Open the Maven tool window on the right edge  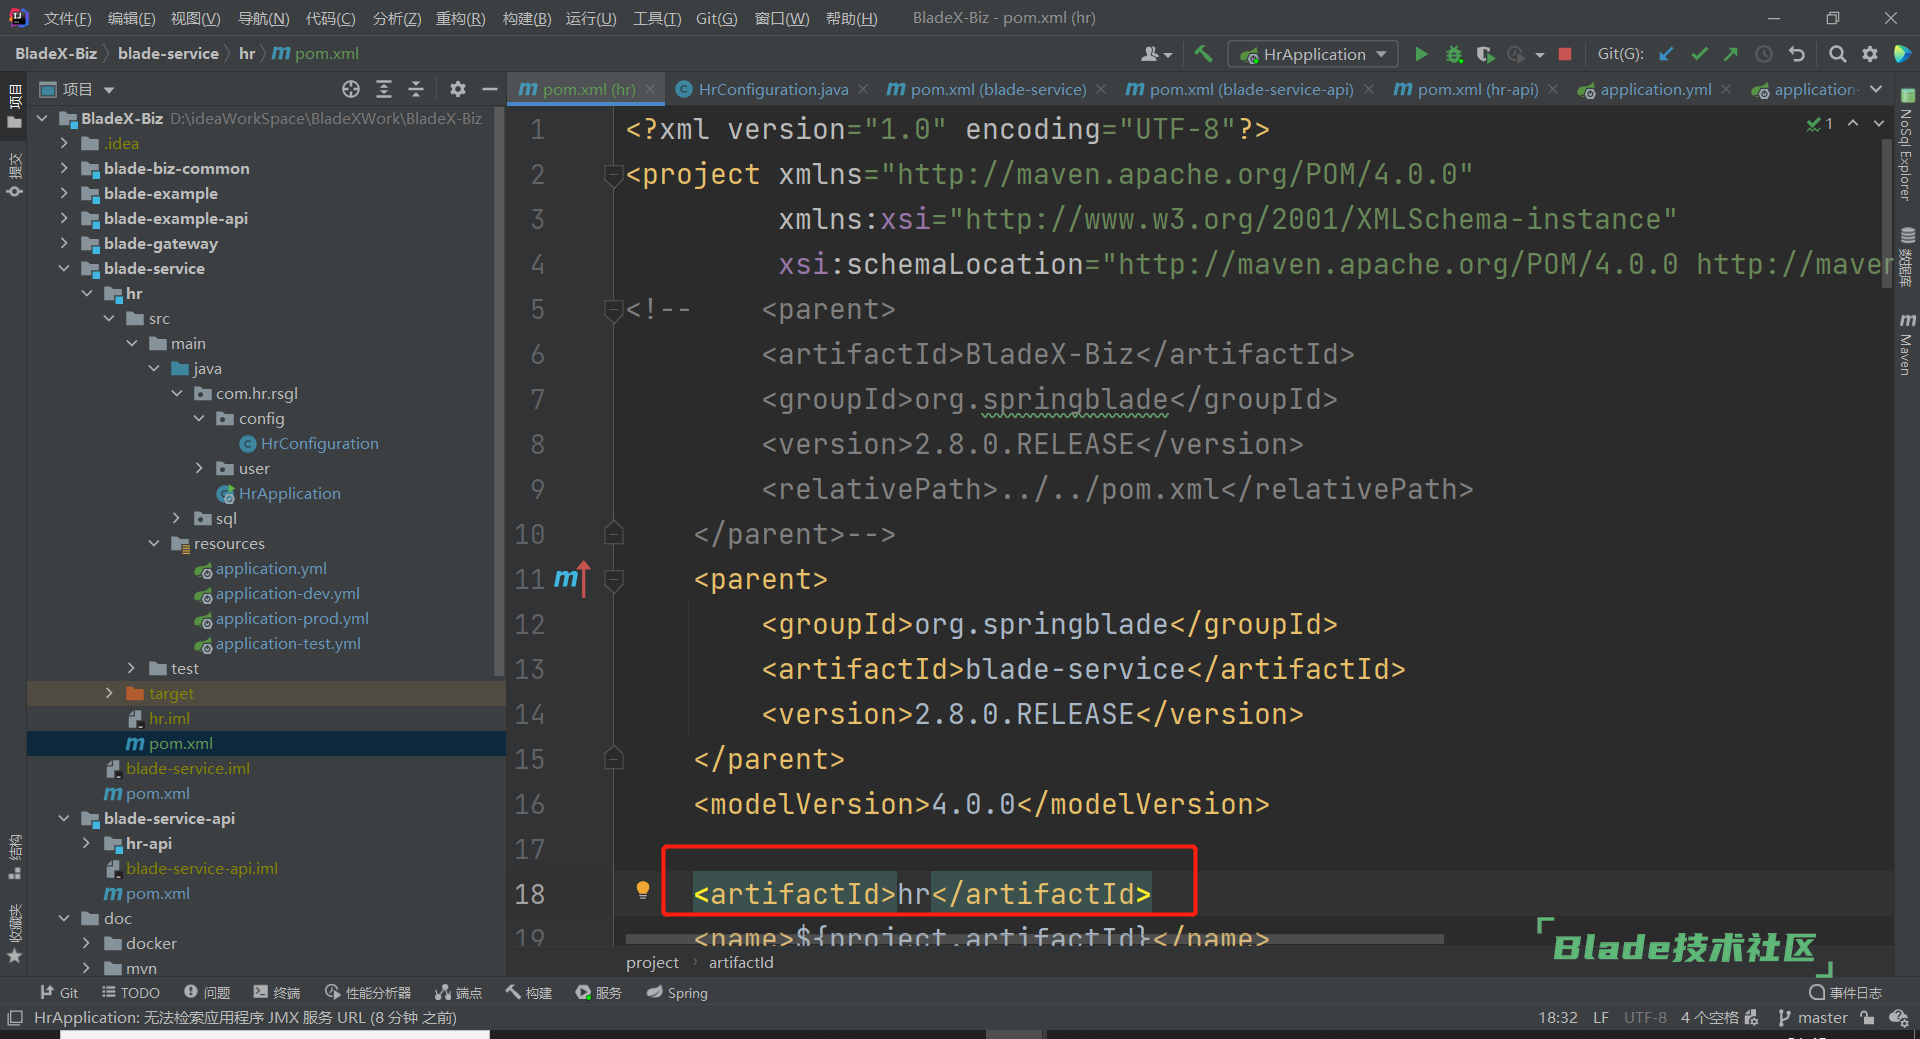tap(1907, 345)
